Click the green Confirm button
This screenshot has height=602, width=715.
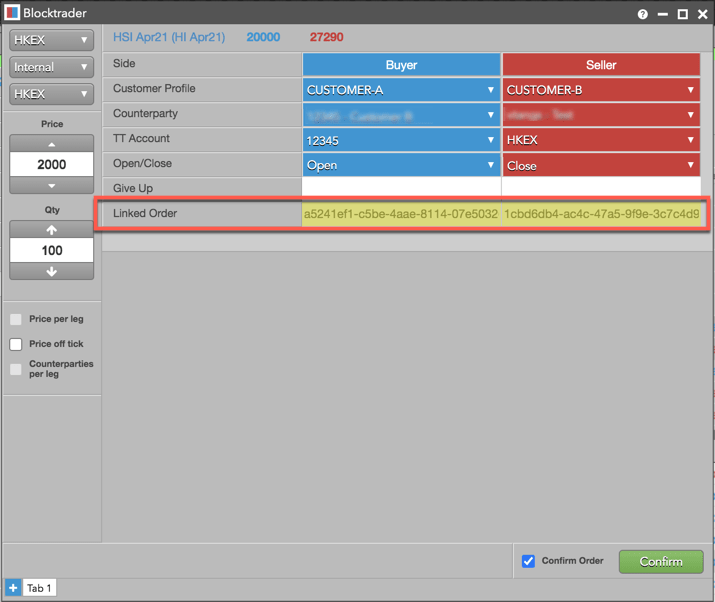[x=661, y=561]
